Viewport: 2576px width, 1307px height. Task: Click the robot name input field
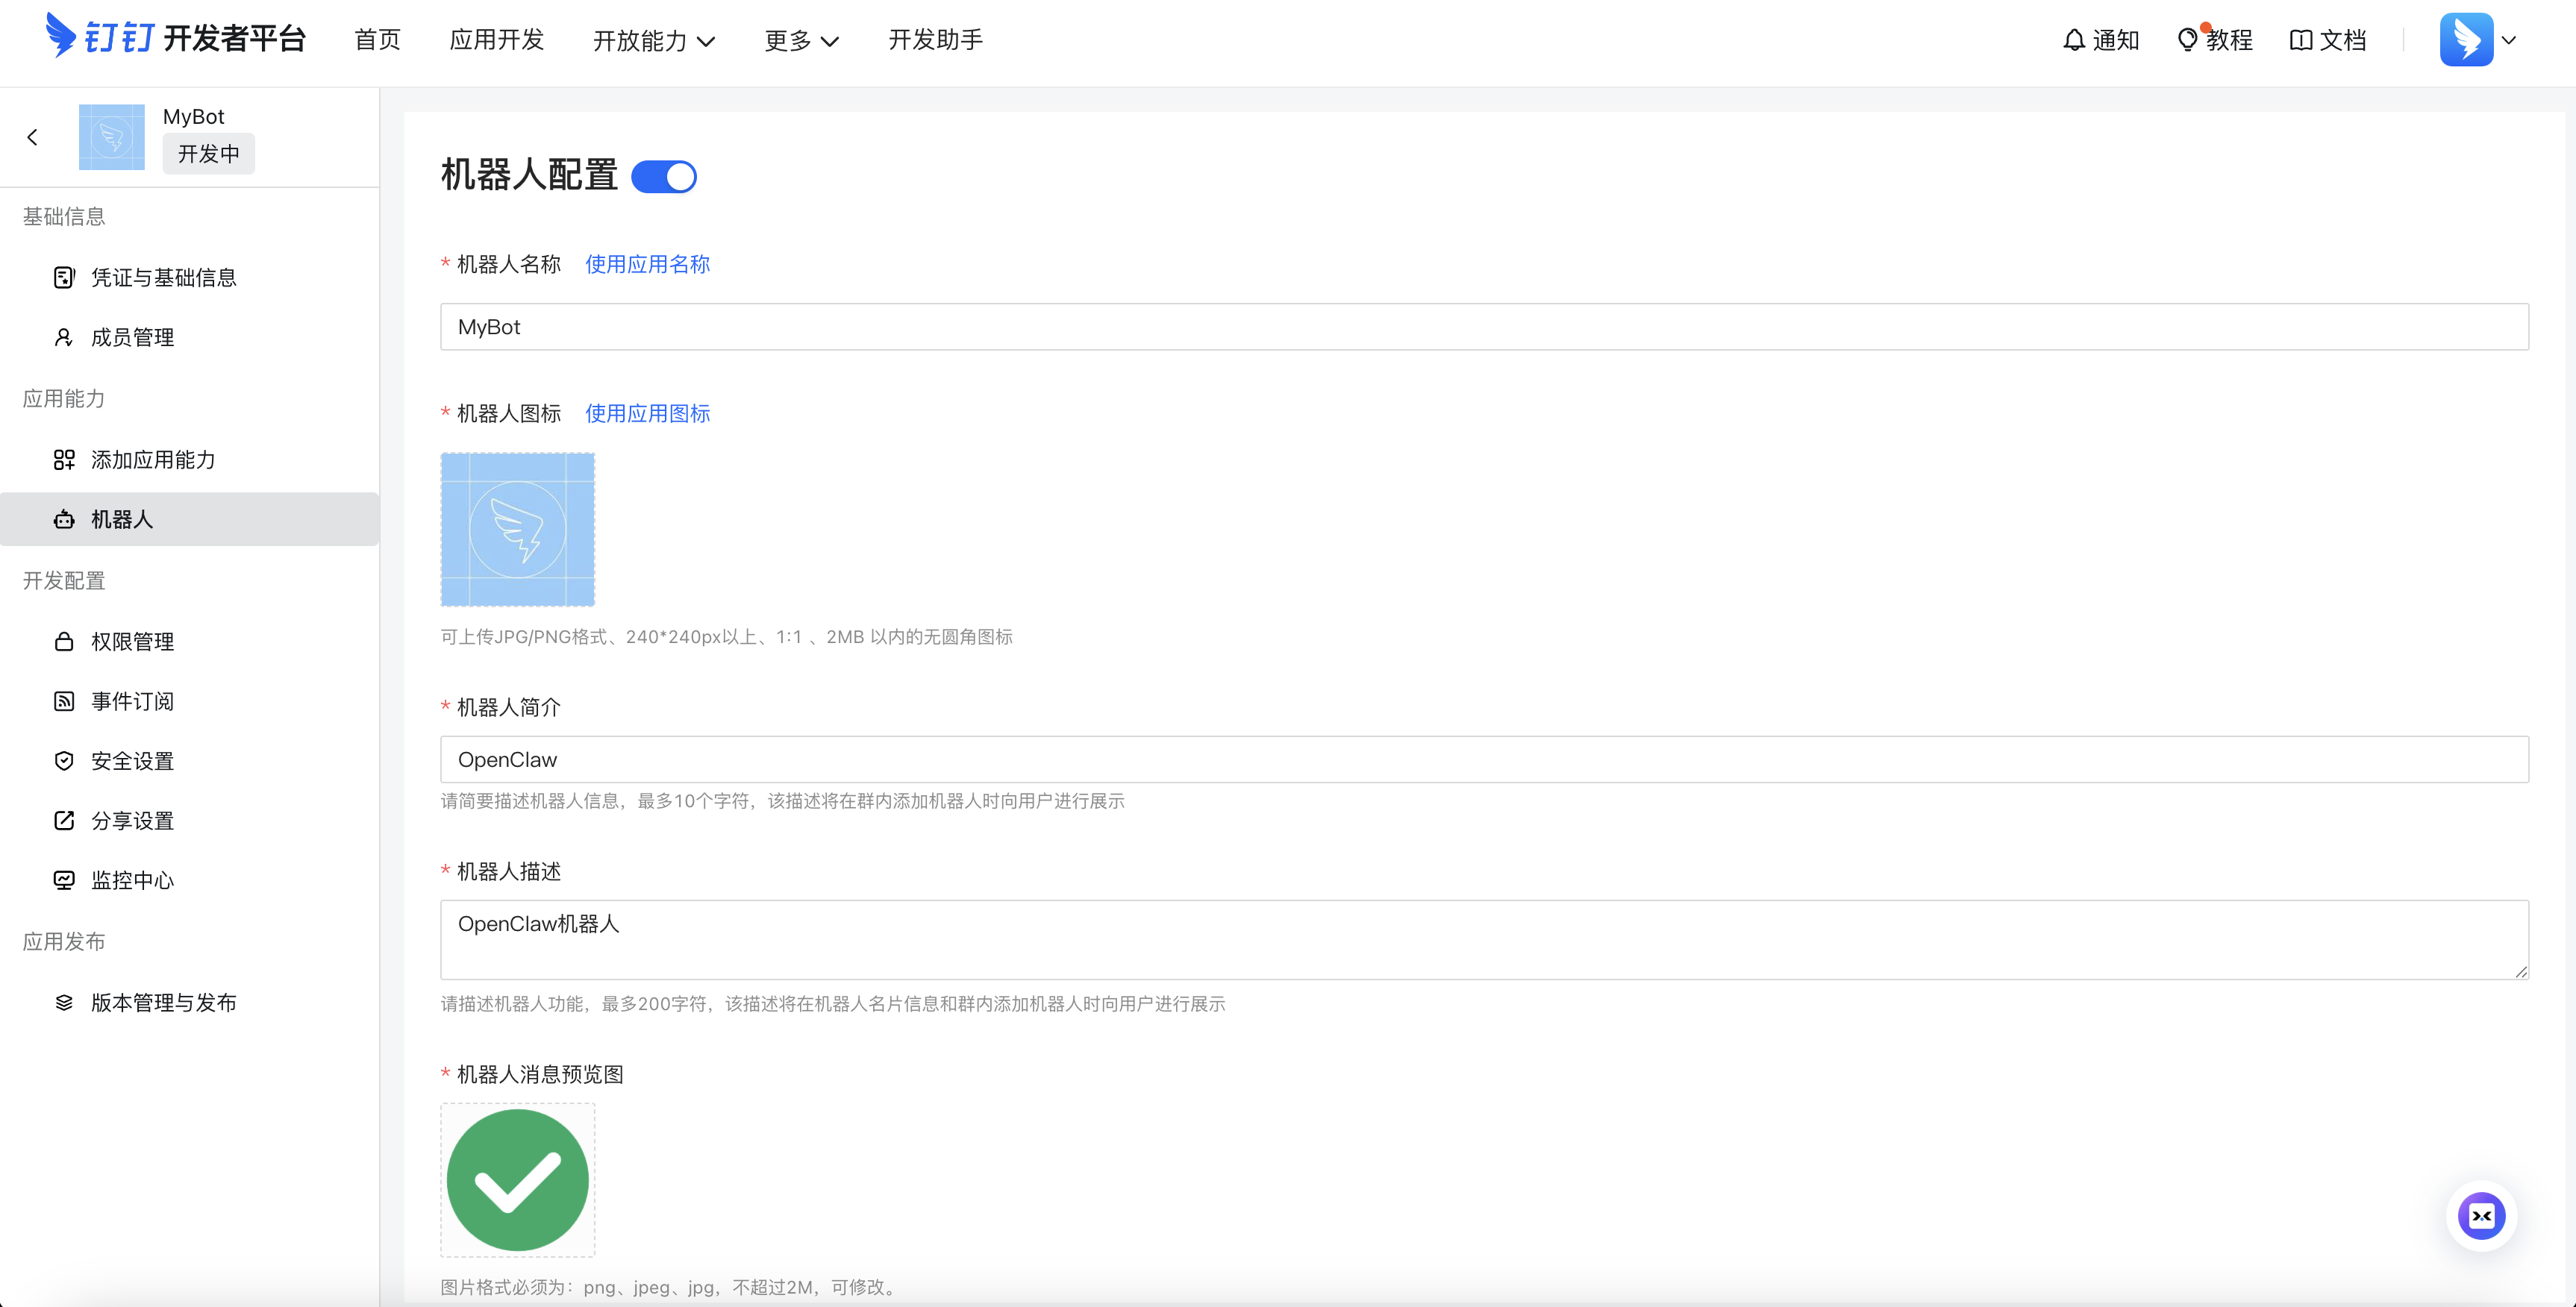pos(1484,327)
